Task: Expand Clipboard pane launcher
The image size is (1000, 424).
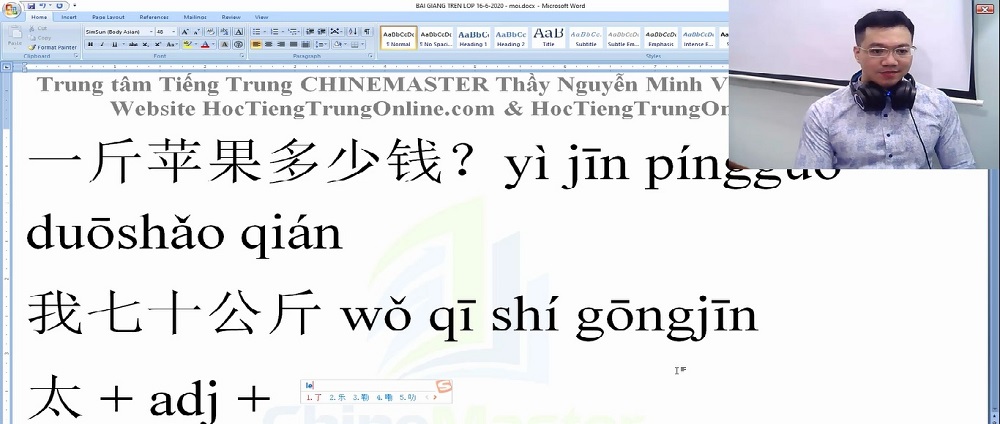Action: pyautogui.click(x=76, y=56)
